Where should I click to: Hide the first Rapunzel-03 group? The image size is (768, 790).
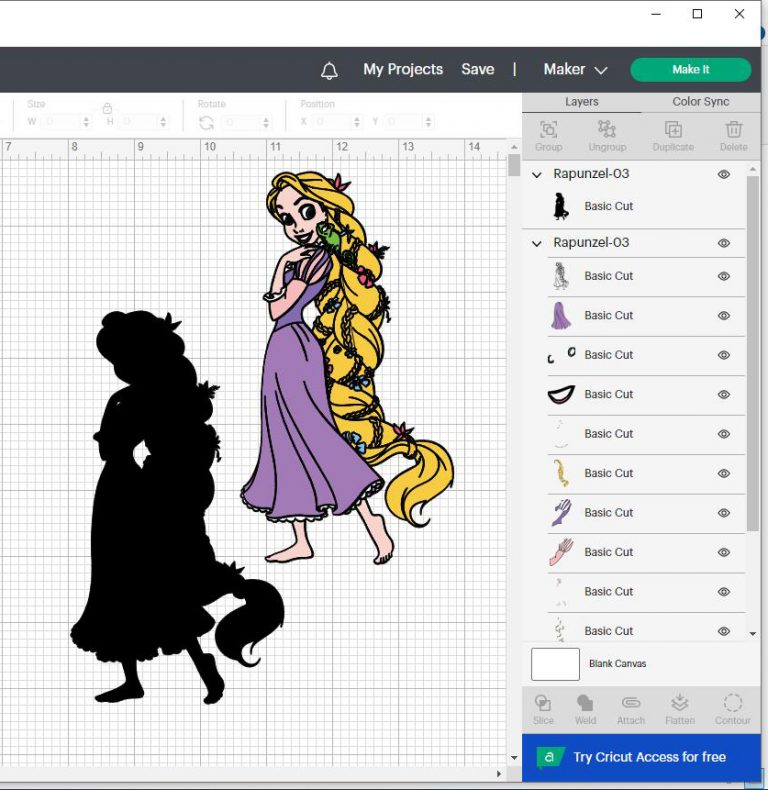click(724, 174)
